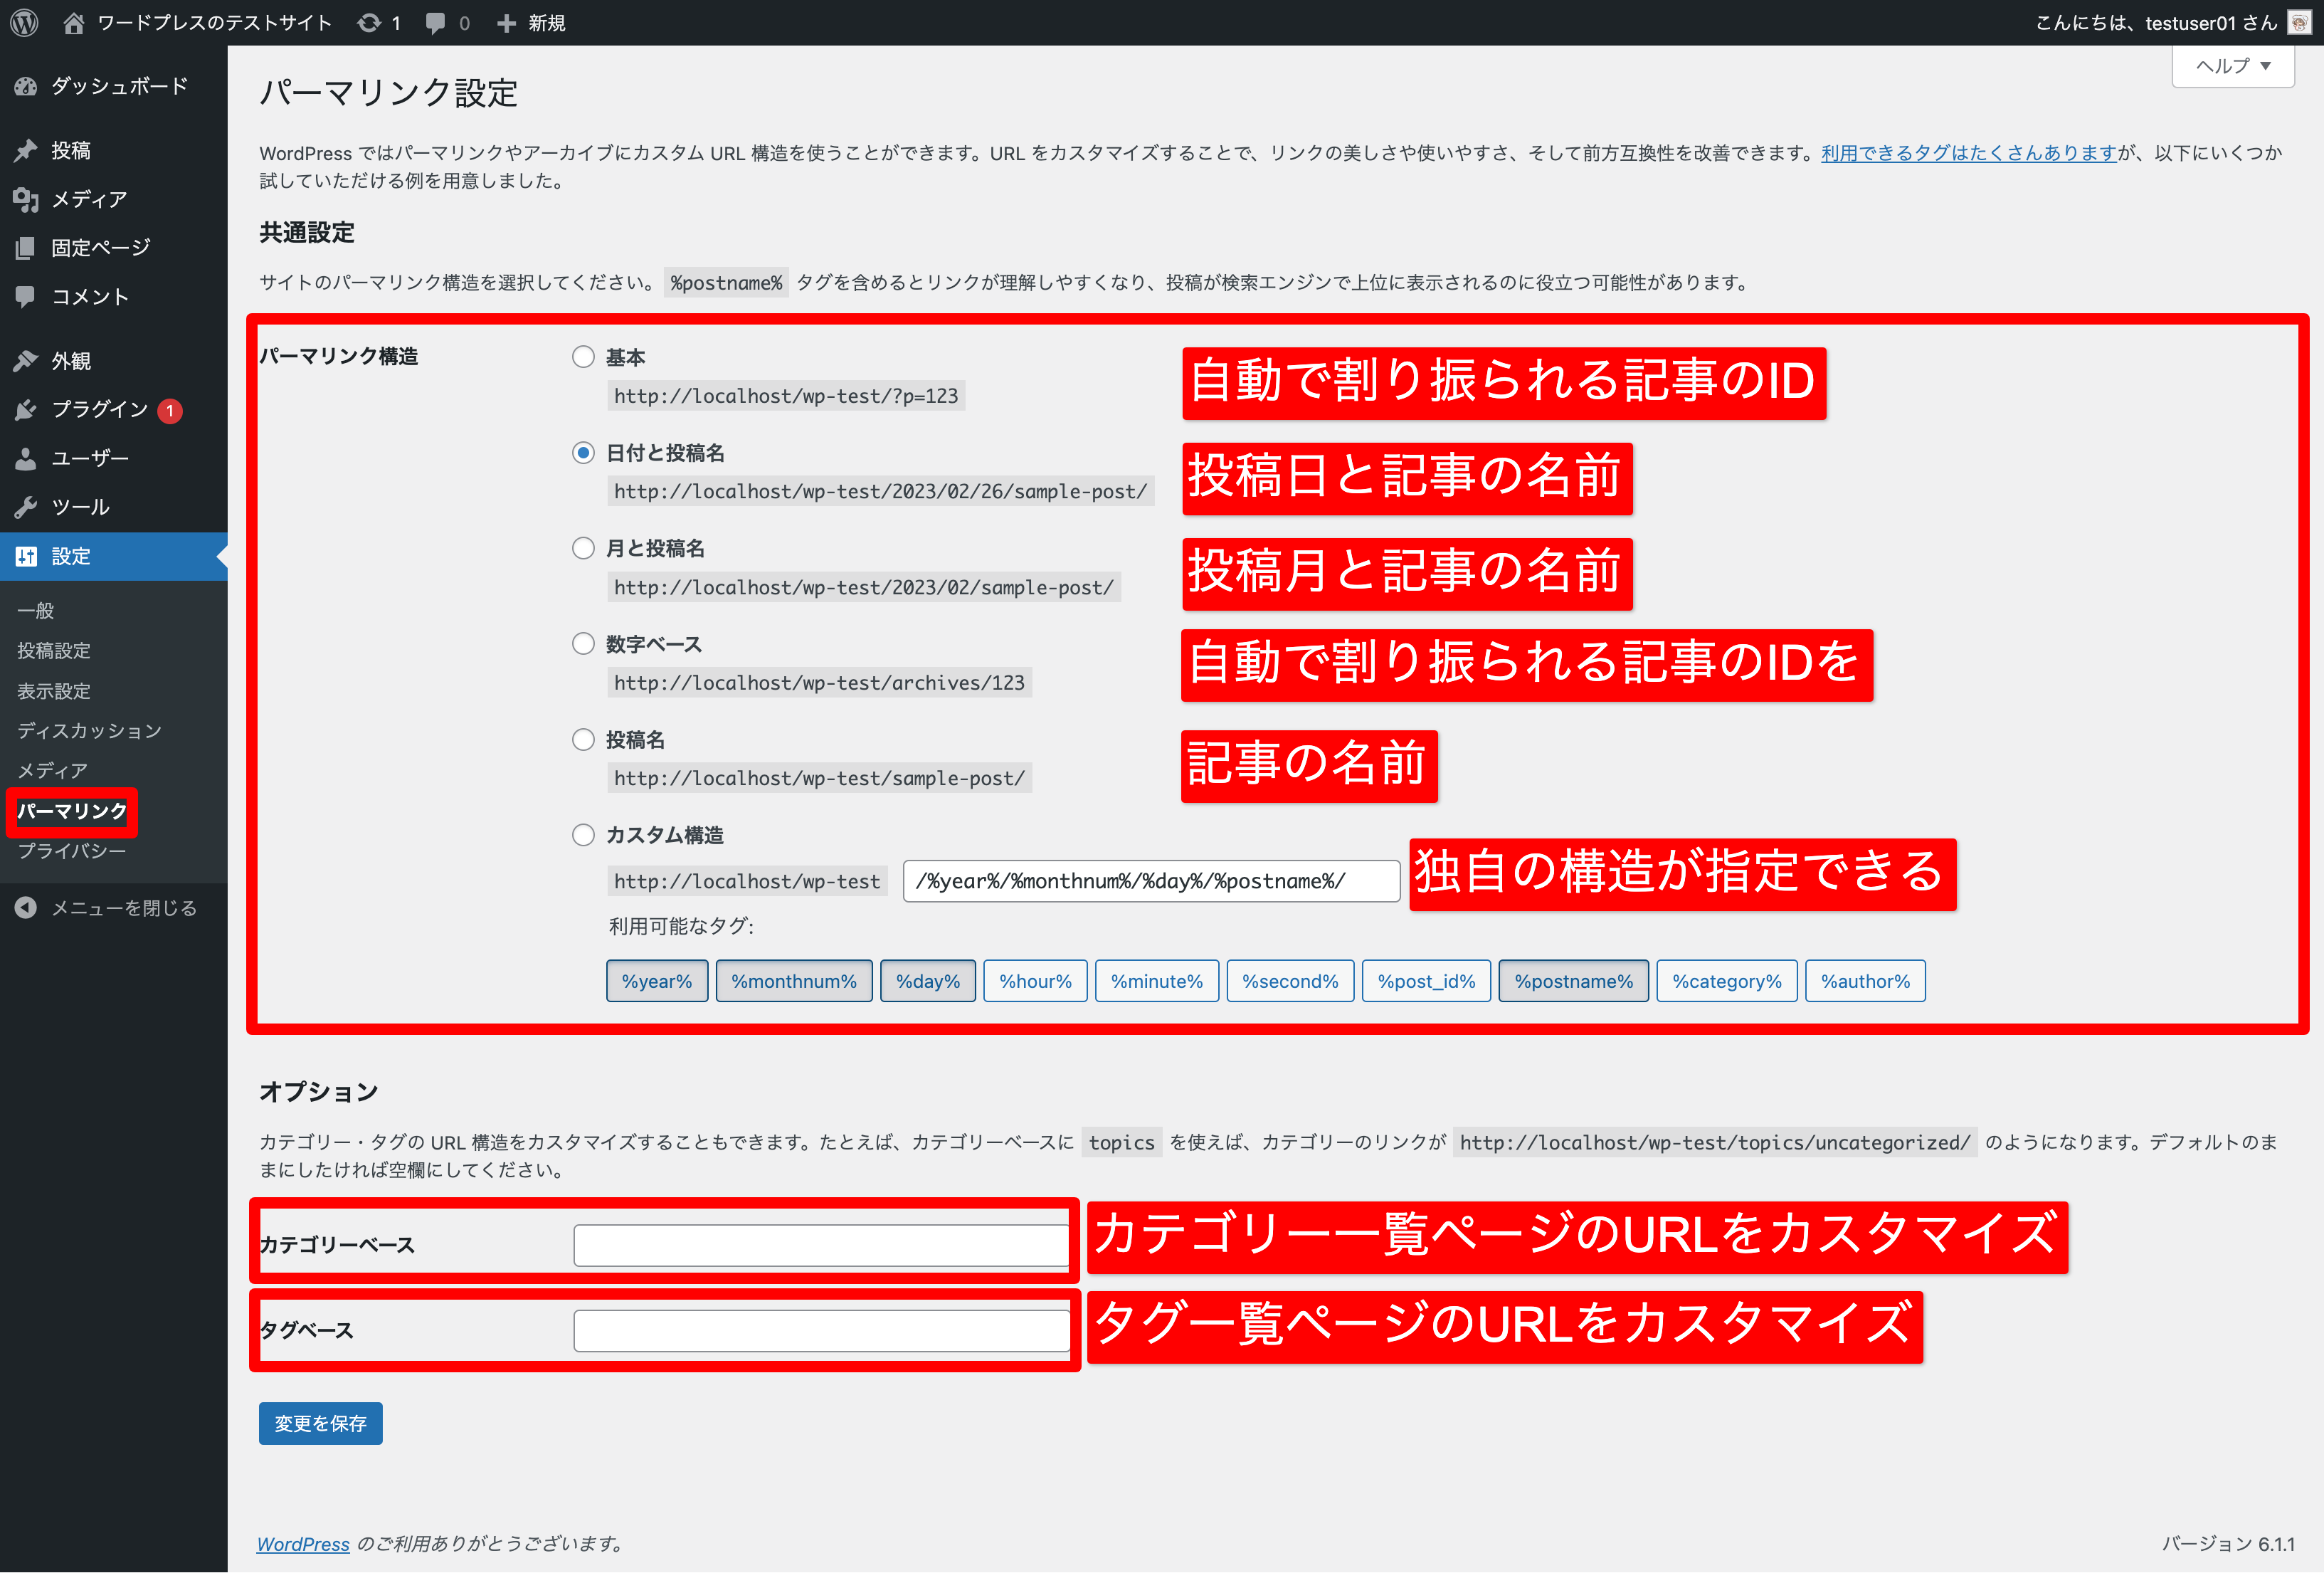Screen dimensions: 2324x1573
Task: Click the 設定 sliders icon
Action: (26, 556)
